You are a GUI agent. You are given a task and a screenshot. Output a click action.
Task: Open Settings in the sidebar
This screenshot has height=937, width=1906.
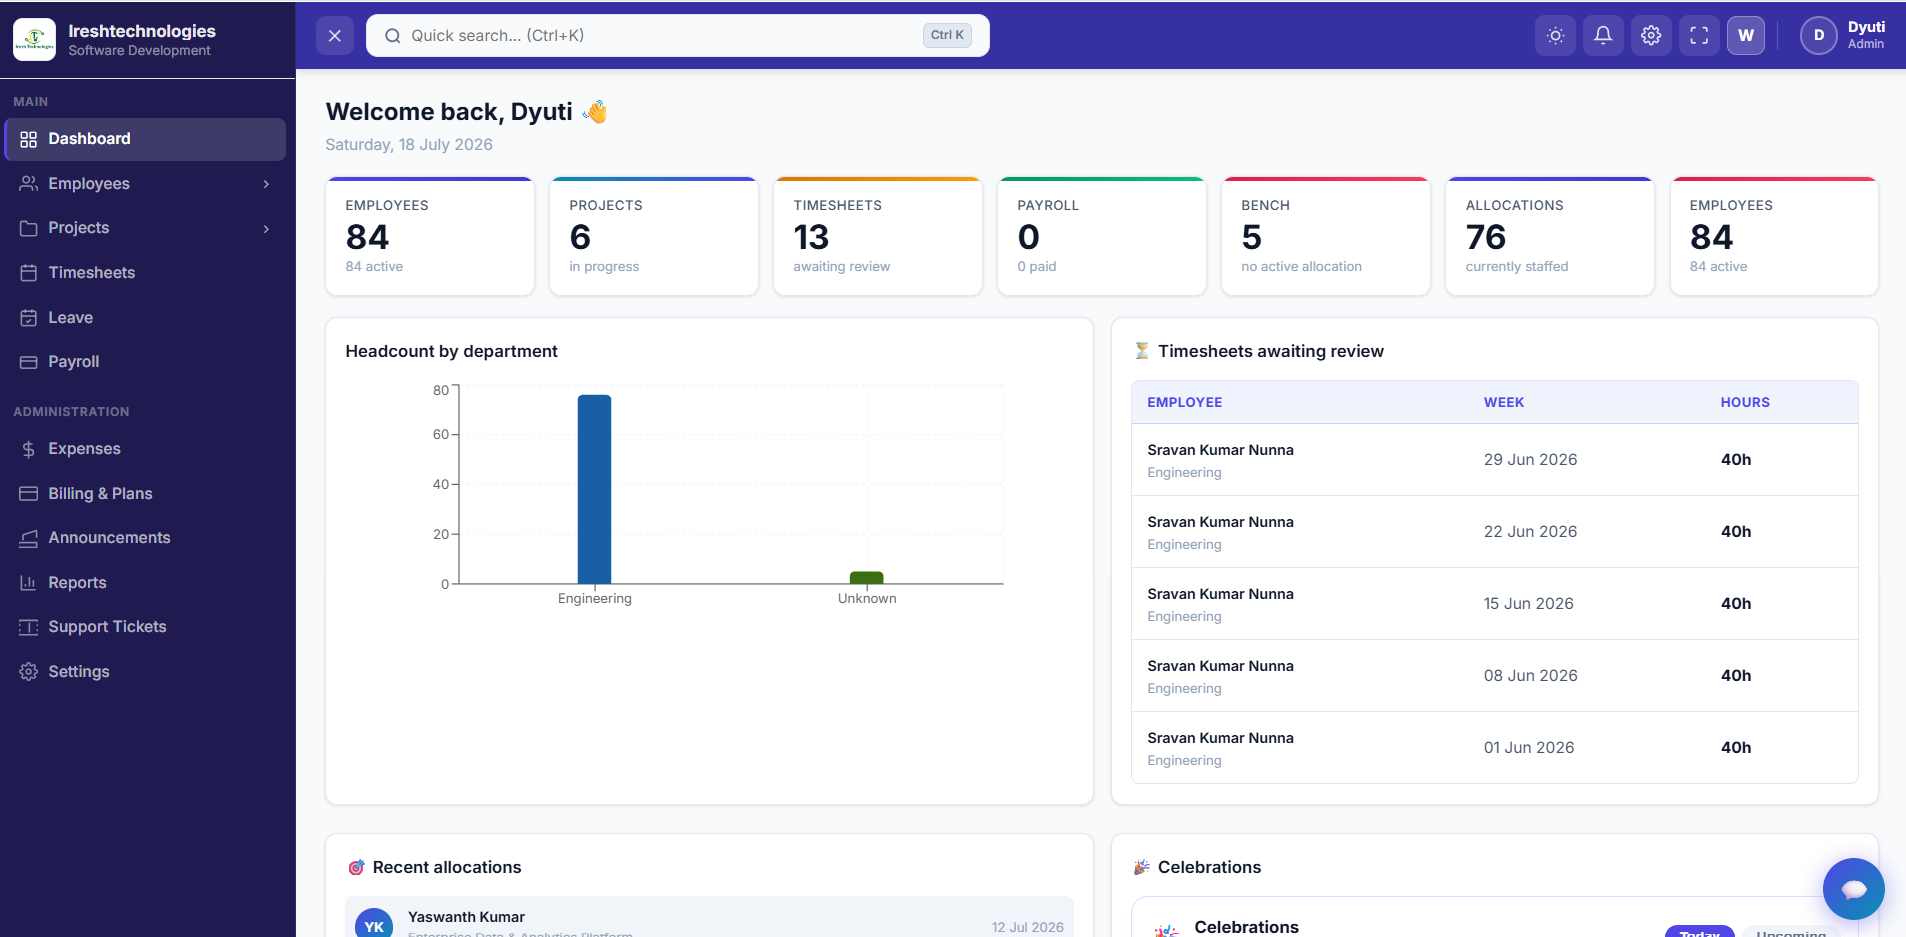click(x=145, y=672)
